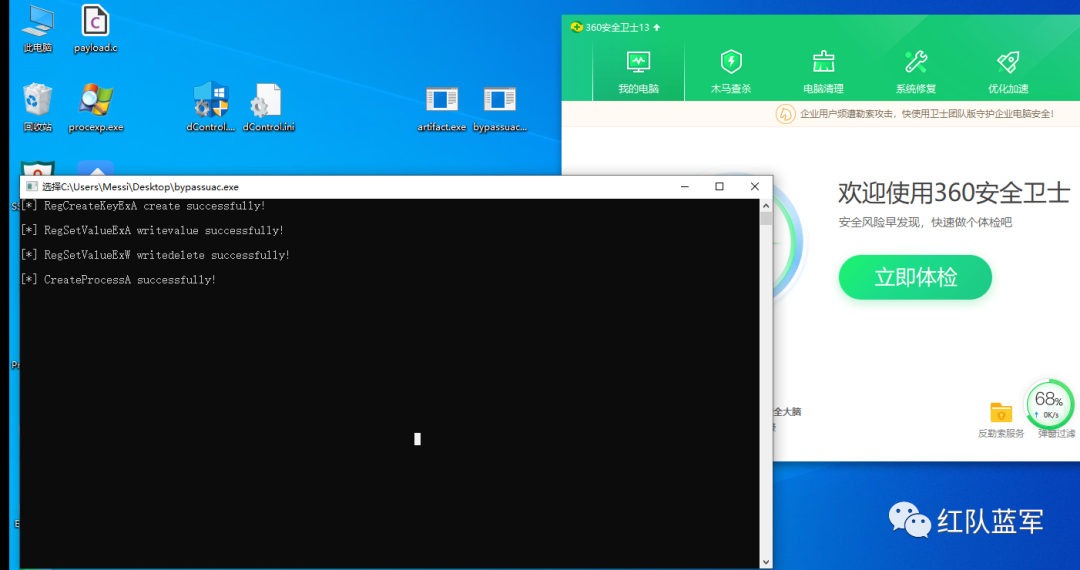Click the 安全风险早发现 subtitle text
1080x570 pixels.
tap(925, 222)
